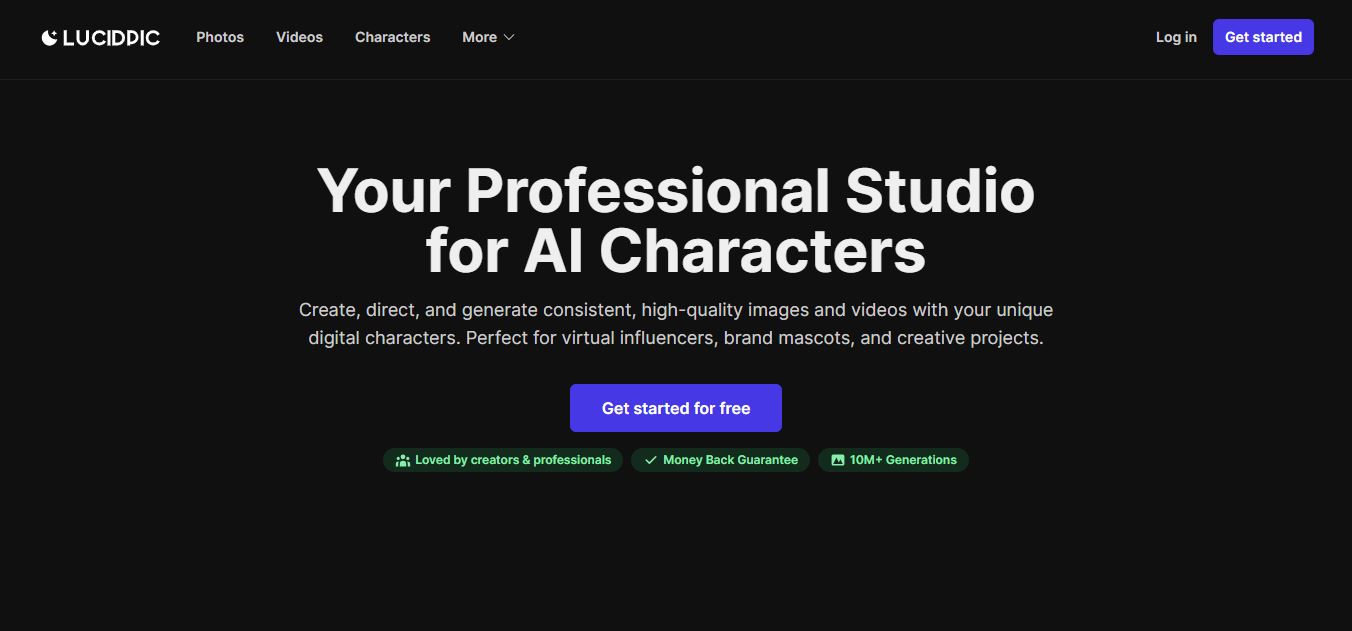The width and height of the screenshot is (1352, 631).
Task: Click the subtitle line starting Create, direct, and generate
Action: click(x=676, y=310)
